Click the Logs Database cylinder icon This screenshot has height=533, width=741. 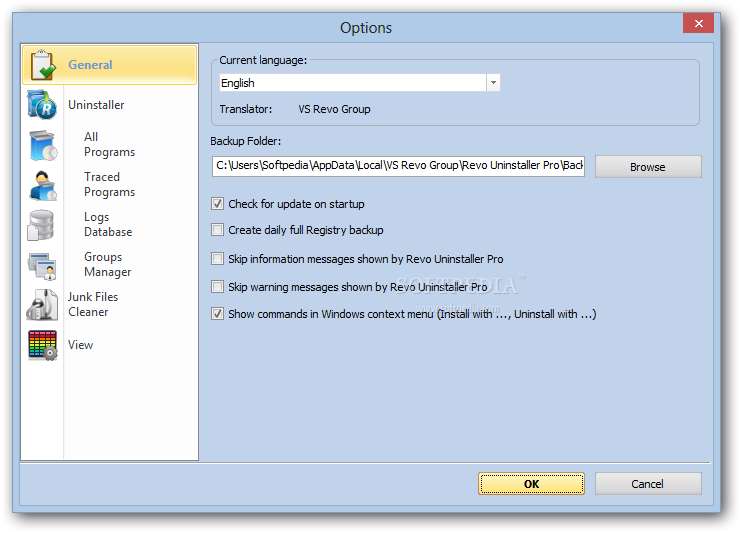(x=41, y=225)
